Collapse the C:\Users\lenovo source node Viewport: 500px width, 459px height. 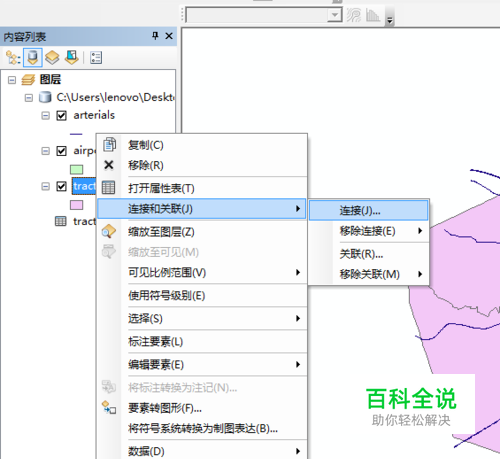(x=29, y=98)
